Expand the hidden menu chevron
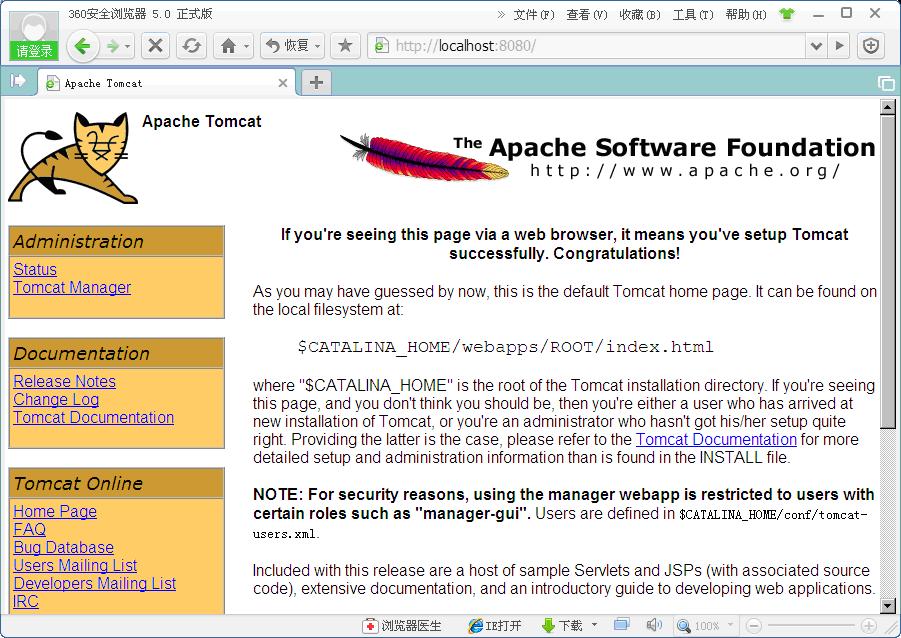The image size is (901, 638). point(501,15)
